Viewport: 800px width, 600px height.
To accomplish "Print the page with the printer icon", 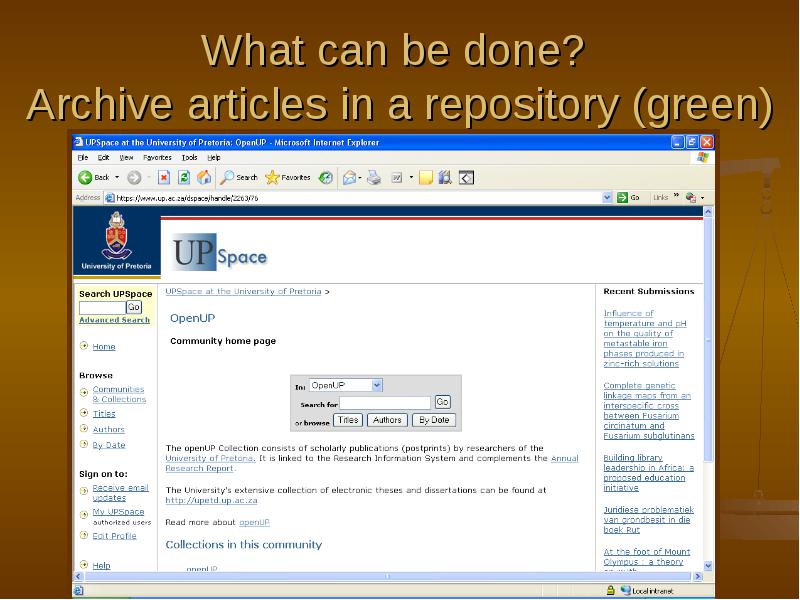I will (x=374, y=178).
